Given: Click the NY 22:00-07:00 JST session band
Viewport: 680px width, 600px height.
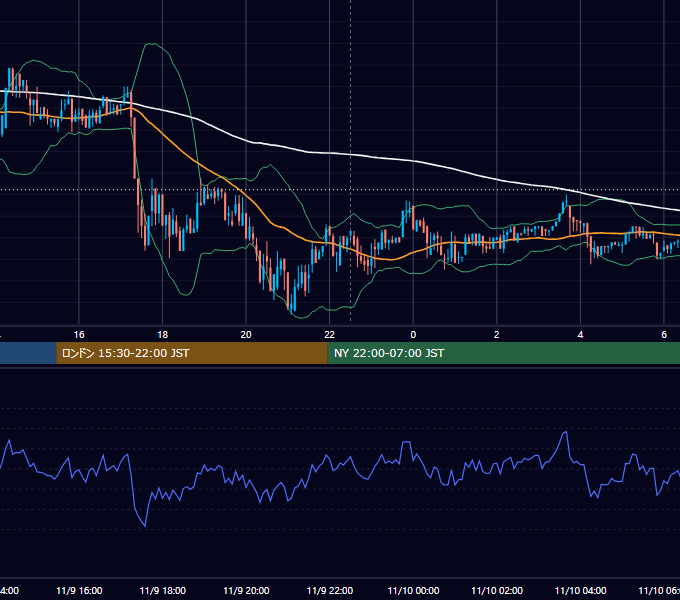Looking at the screenshot, I should (x=503, y=353).
